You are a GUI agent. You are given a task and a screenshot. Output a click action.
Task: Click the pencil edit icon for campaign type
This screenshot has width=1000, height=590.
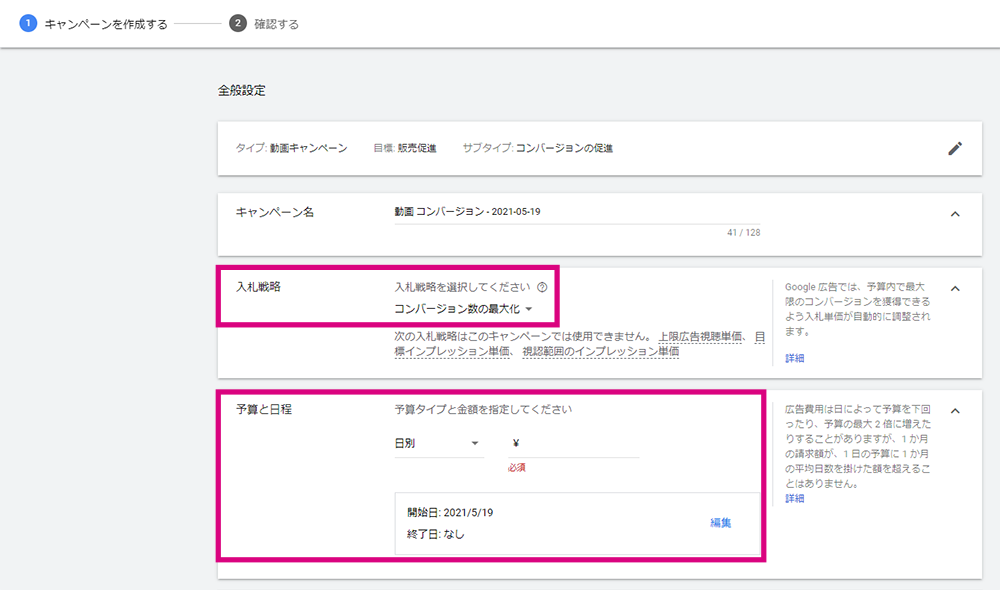point(955,149)
